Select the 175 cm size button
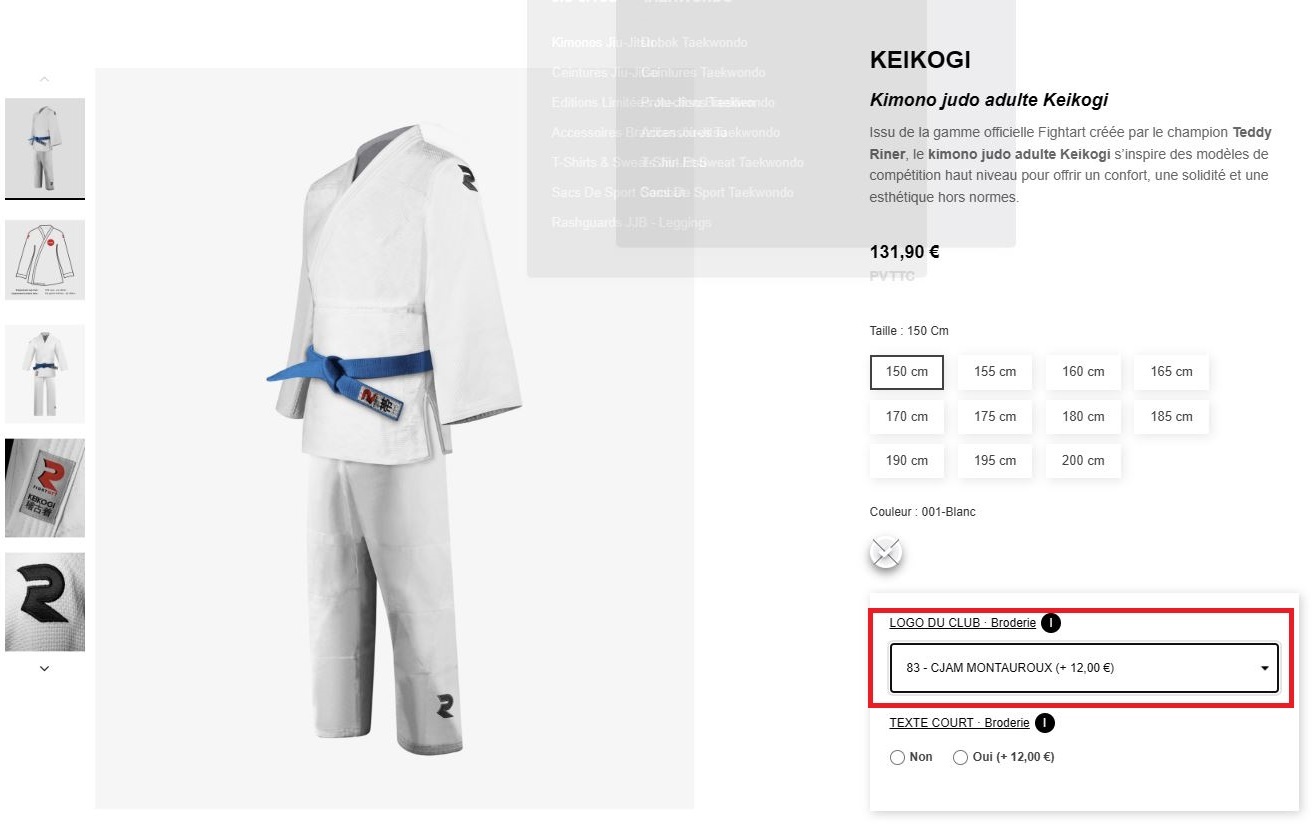The height and width of the screenshot is (830, 1312). coord(995,417)
